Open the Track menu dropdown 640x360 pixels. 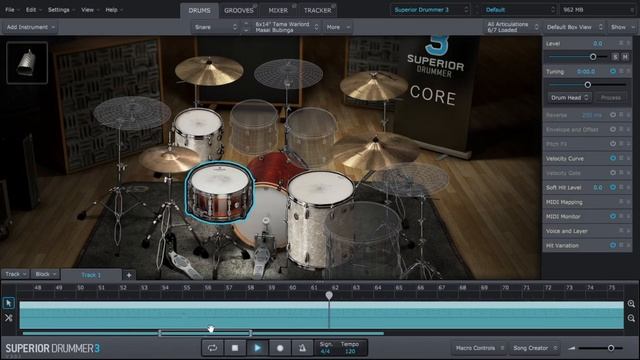point(15,274)
